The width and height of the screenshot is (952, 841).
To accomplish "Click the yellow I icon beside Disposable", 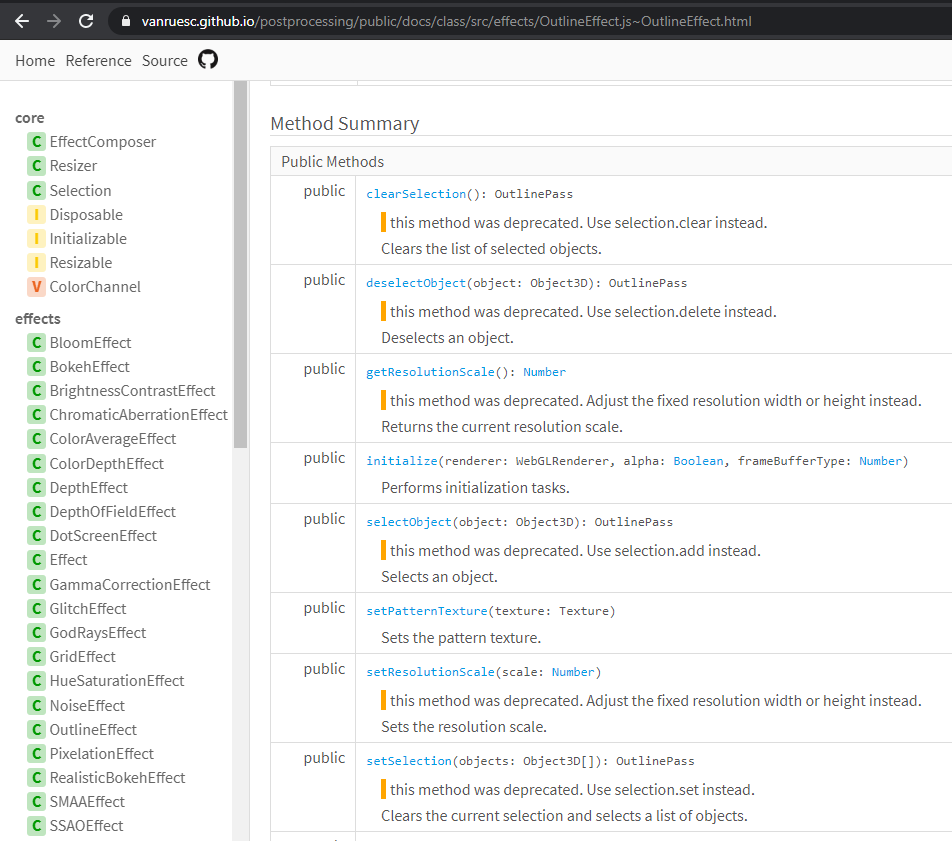I will pos(36,214).
